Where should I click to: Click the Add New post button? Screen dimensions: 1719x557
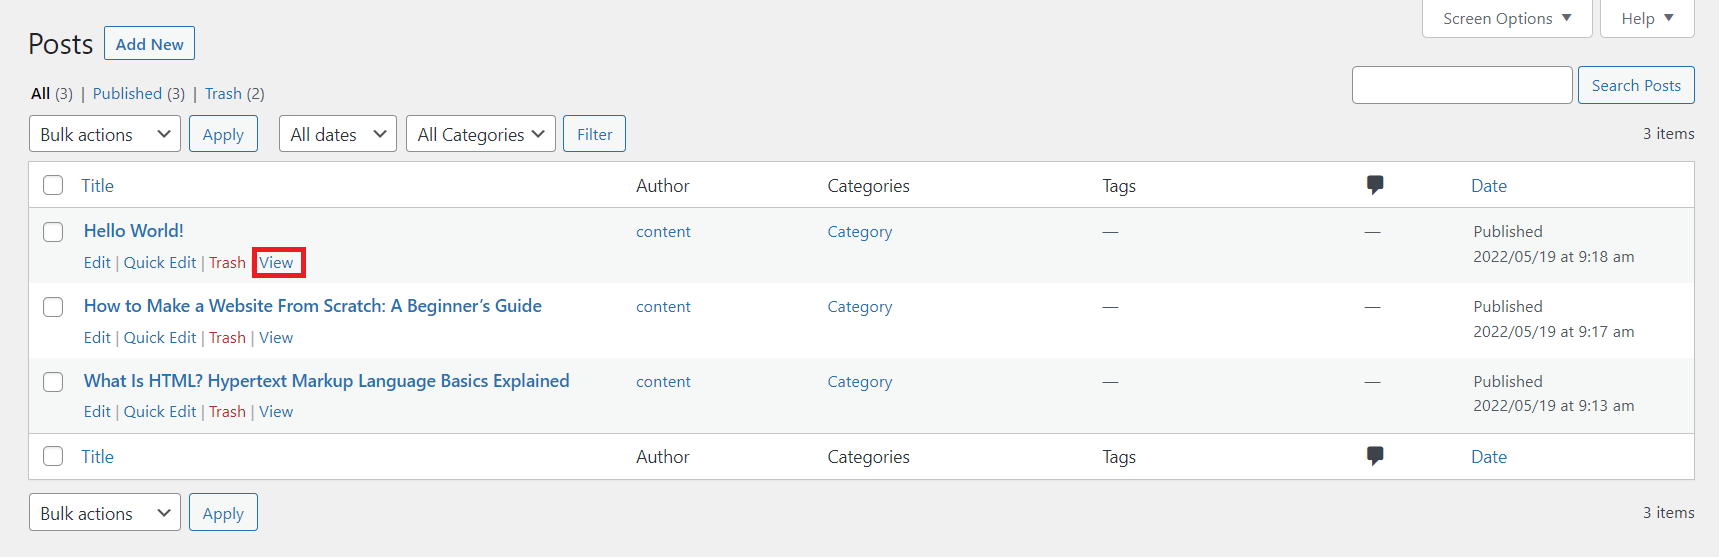[x=149, y=44]
